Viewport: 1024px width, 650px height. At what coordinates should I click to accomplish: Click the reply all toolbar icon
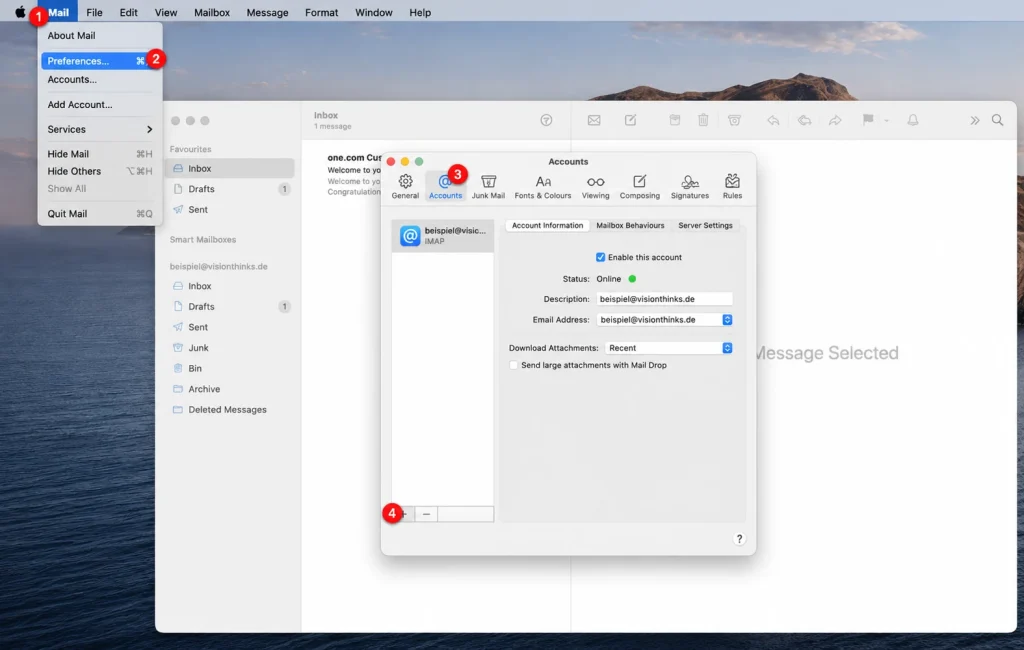point(805,120)
